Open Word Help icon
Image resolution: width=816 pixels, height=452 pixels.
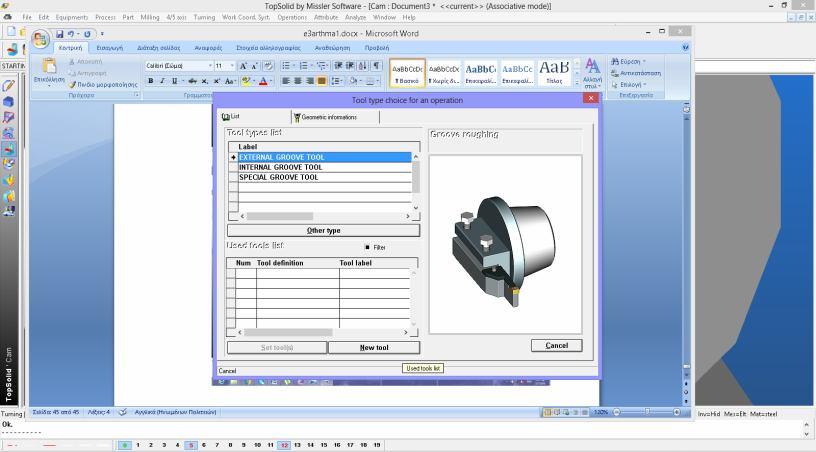coord(685,47)
